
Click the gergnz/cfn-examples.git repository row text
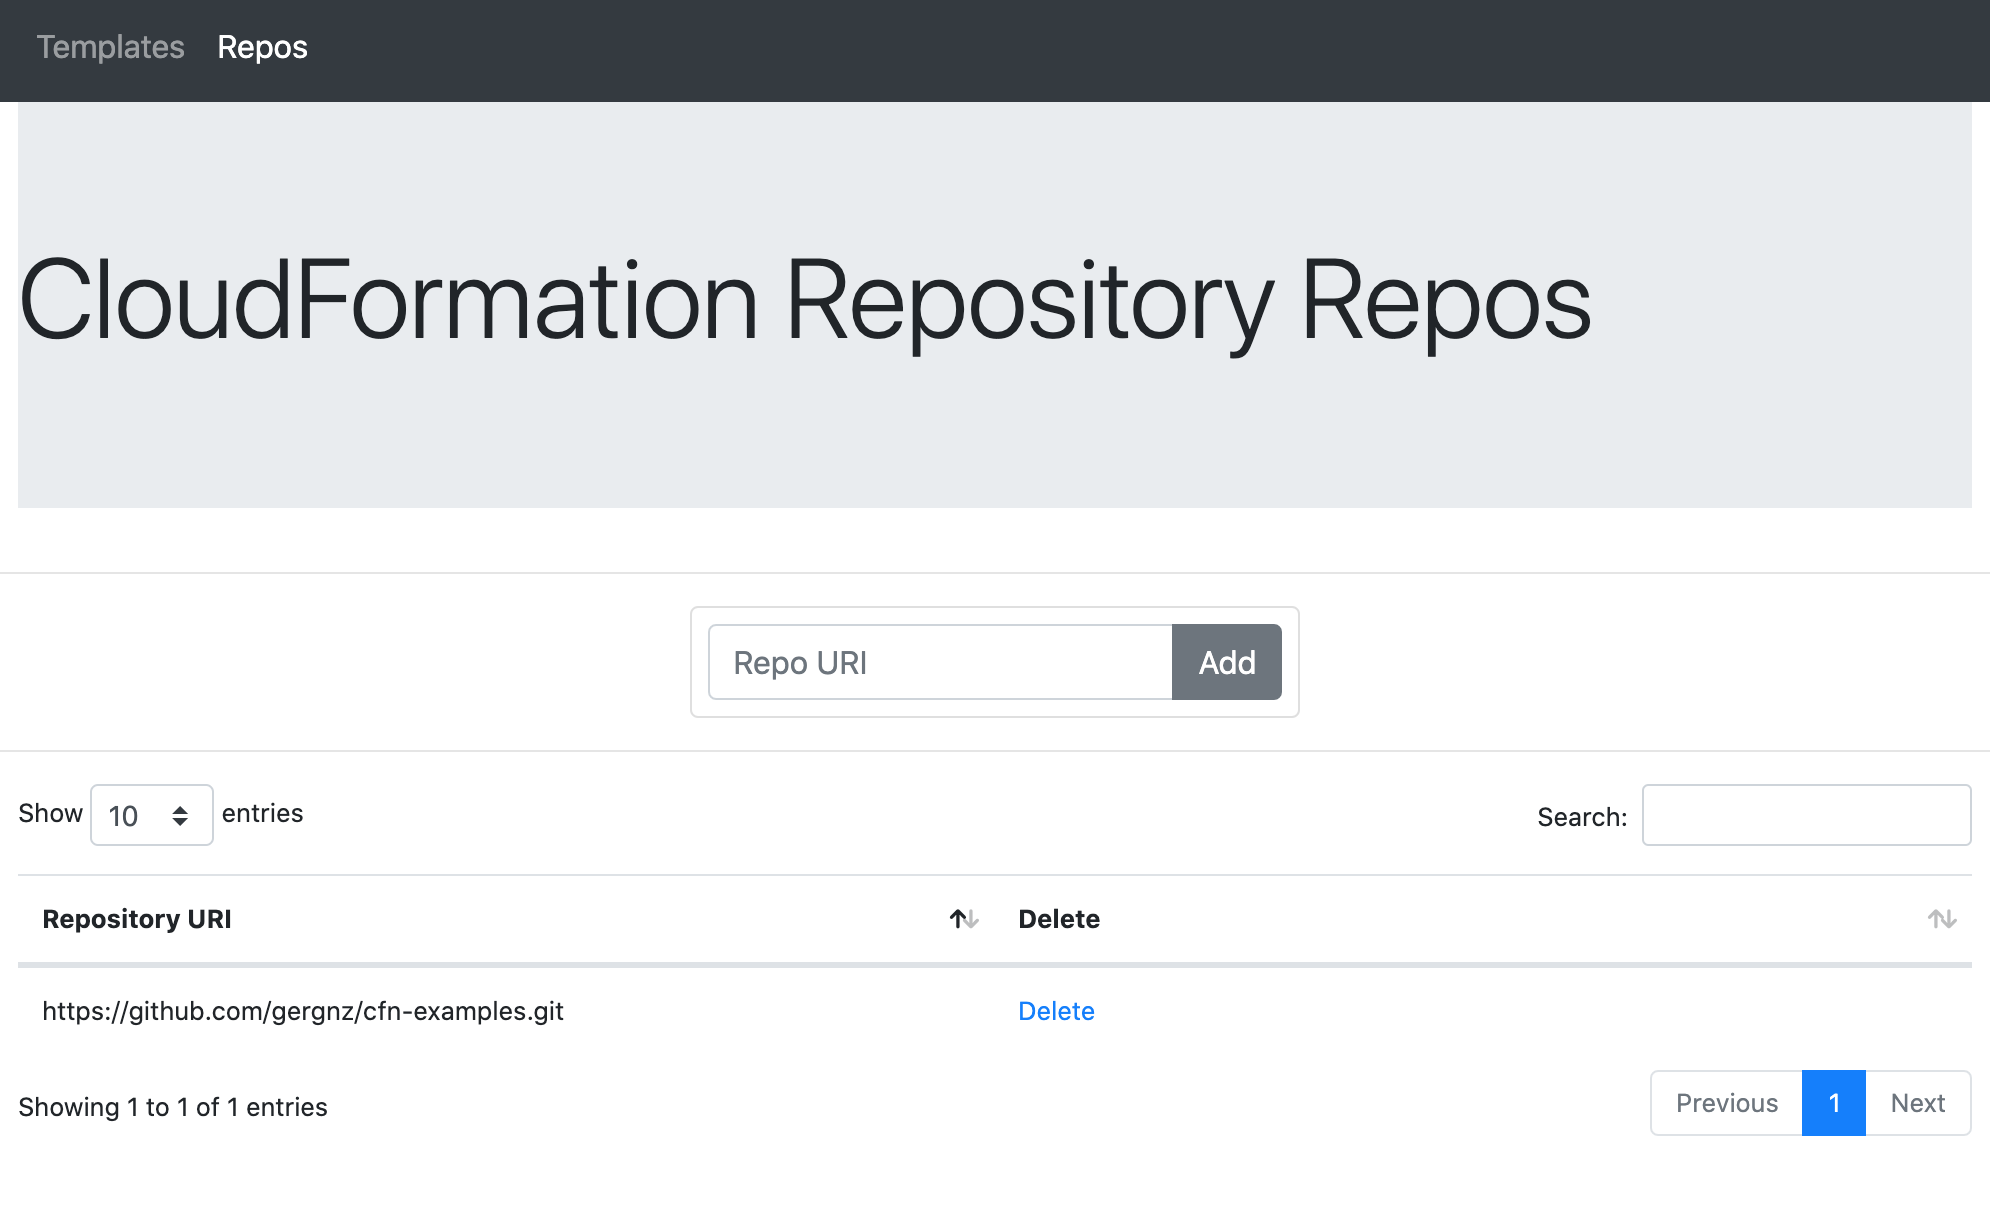point(303,1011)
